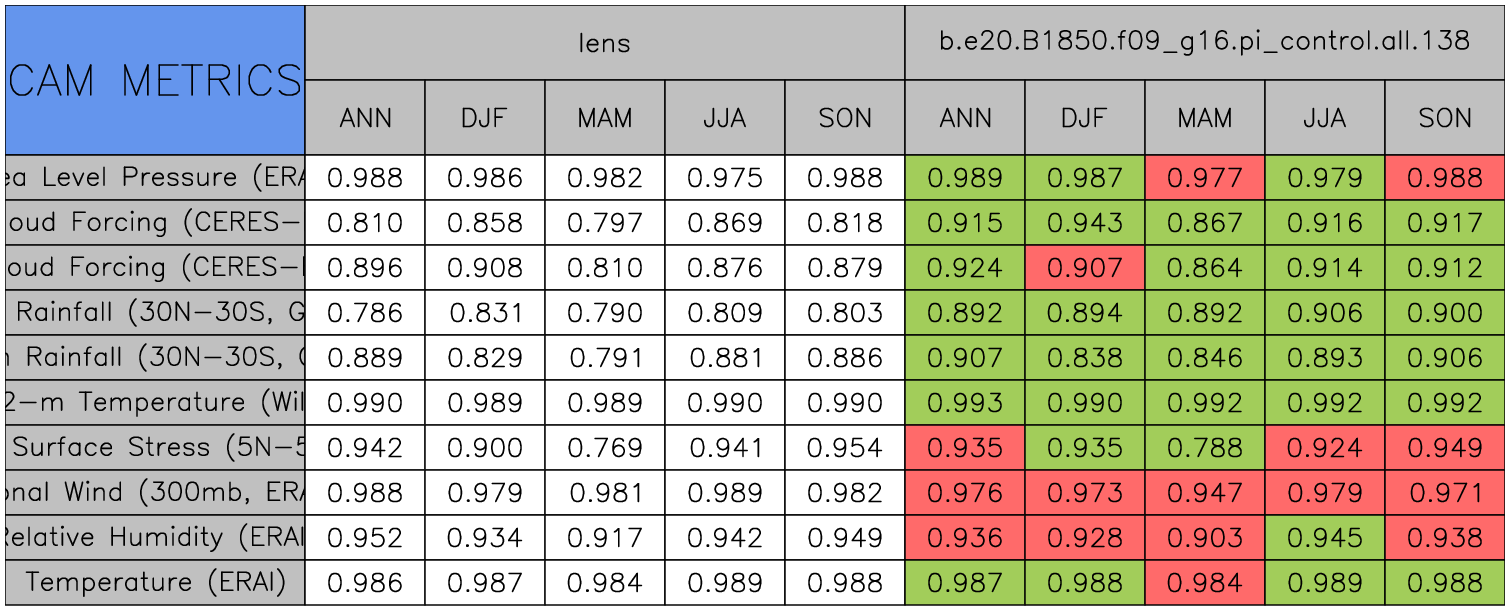Select the b.e20.B1850 pi_control header
The height and width of the screenshot is (611, 1510).
point(1204,43)
